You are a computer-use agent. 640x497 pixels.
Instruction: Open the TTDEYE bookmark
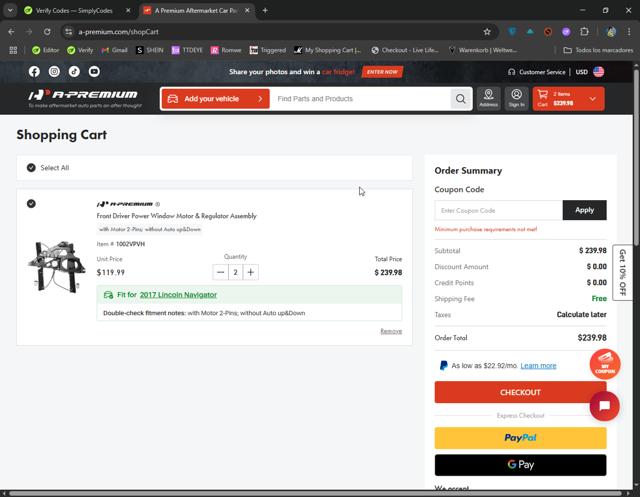pyautogui.click(x=187, y=50)
